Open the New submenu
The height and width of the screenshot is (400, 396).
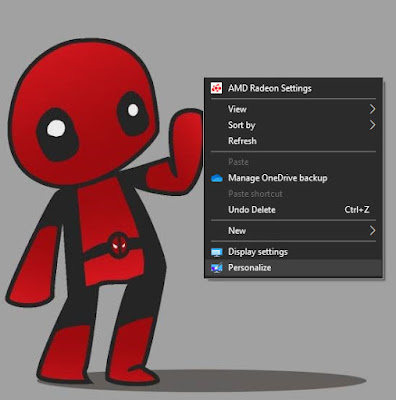pos(293,231)
